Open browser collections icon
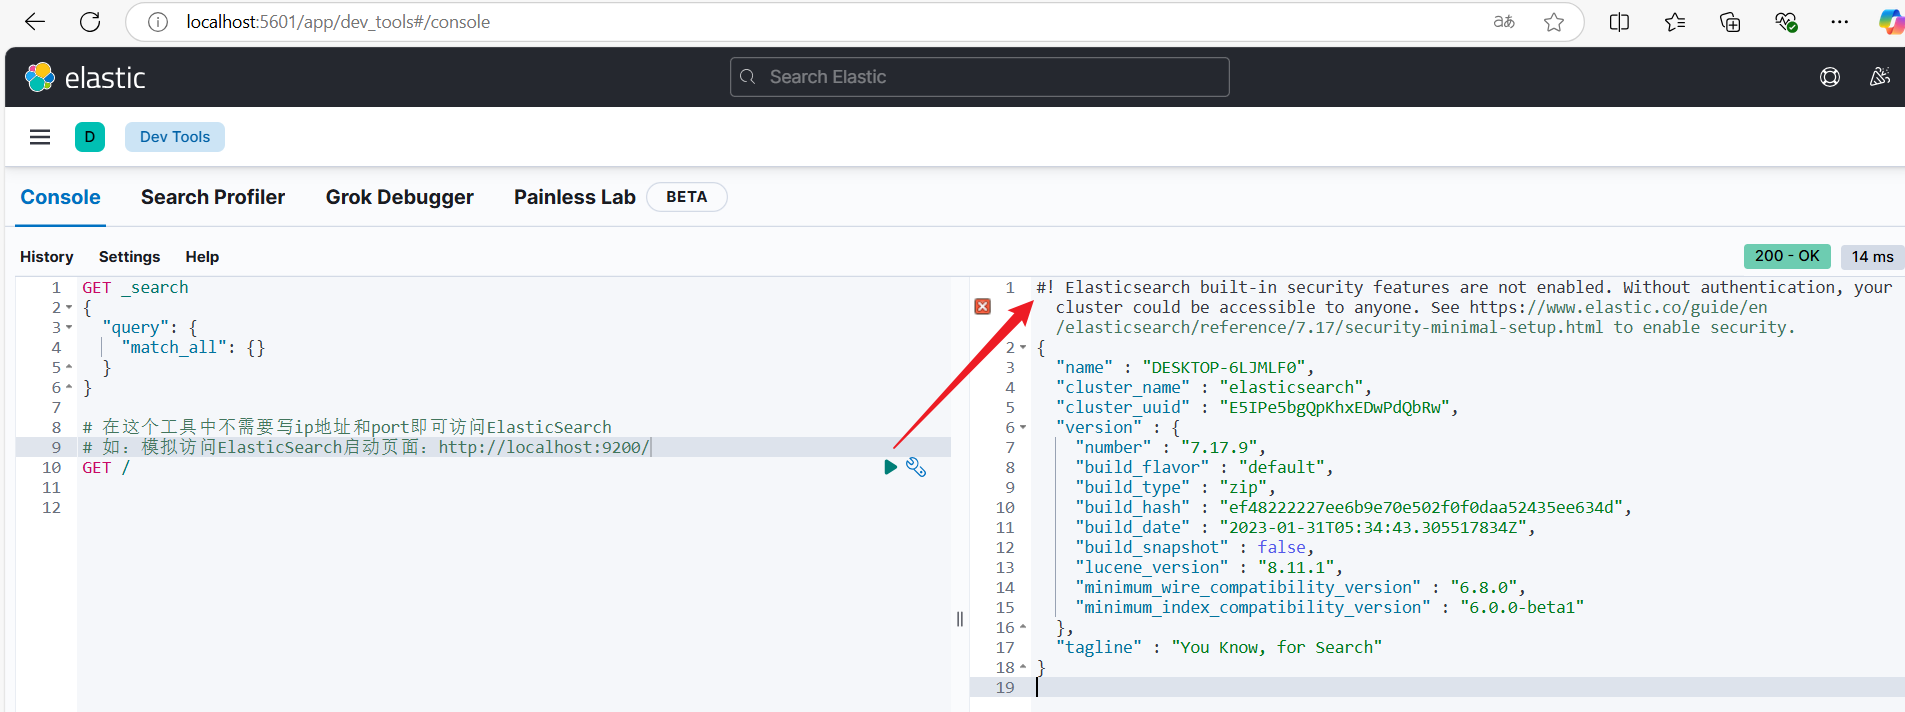This screenshot has height=712, width=1905. point(1730,22)
